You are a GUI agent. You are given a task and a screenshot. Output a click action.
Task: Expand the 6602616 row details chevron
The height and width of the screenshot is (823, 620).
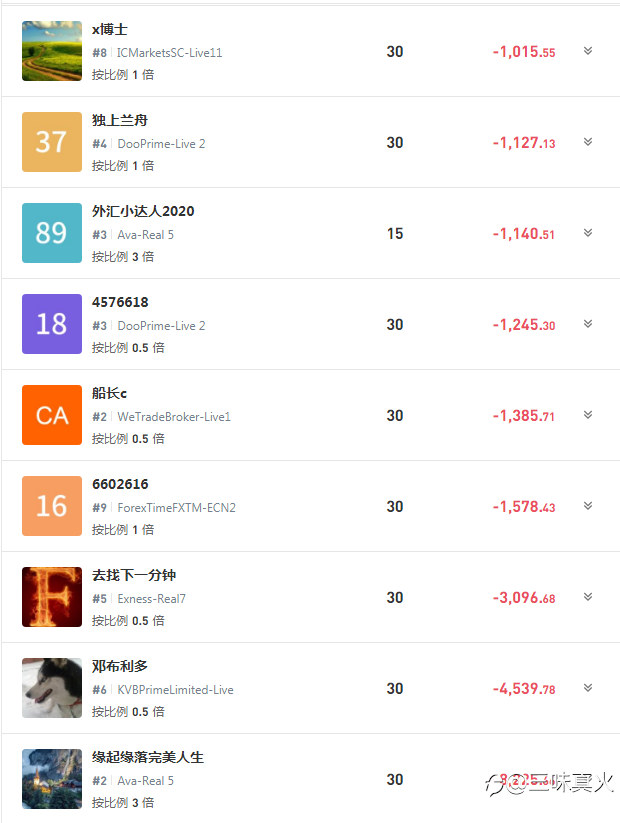(x=588, y=505)
